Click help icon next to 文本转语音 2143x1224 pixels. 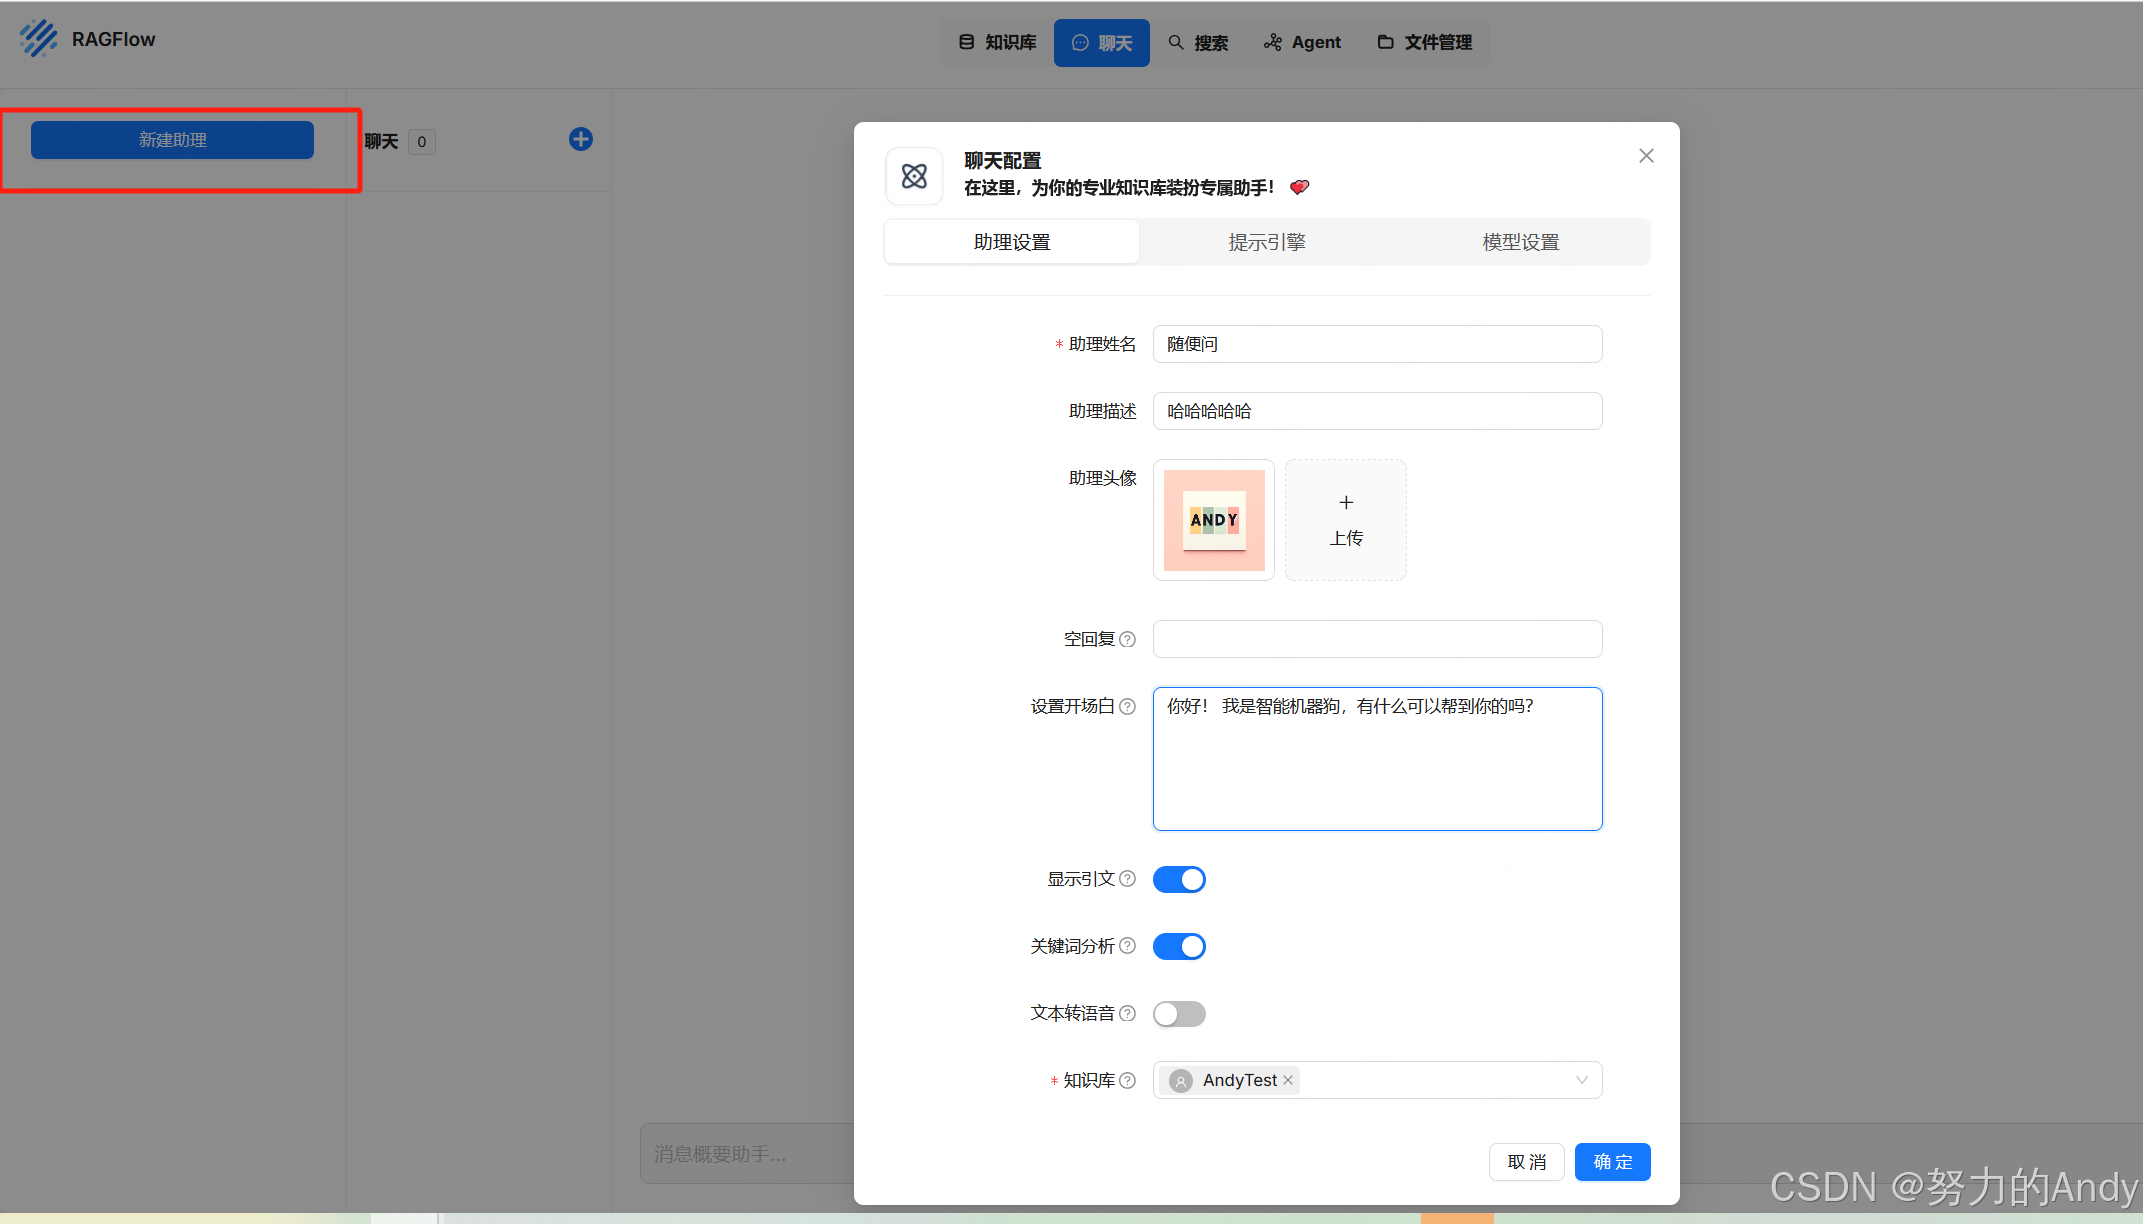pyautogui.click(x=1128, y=1013)
